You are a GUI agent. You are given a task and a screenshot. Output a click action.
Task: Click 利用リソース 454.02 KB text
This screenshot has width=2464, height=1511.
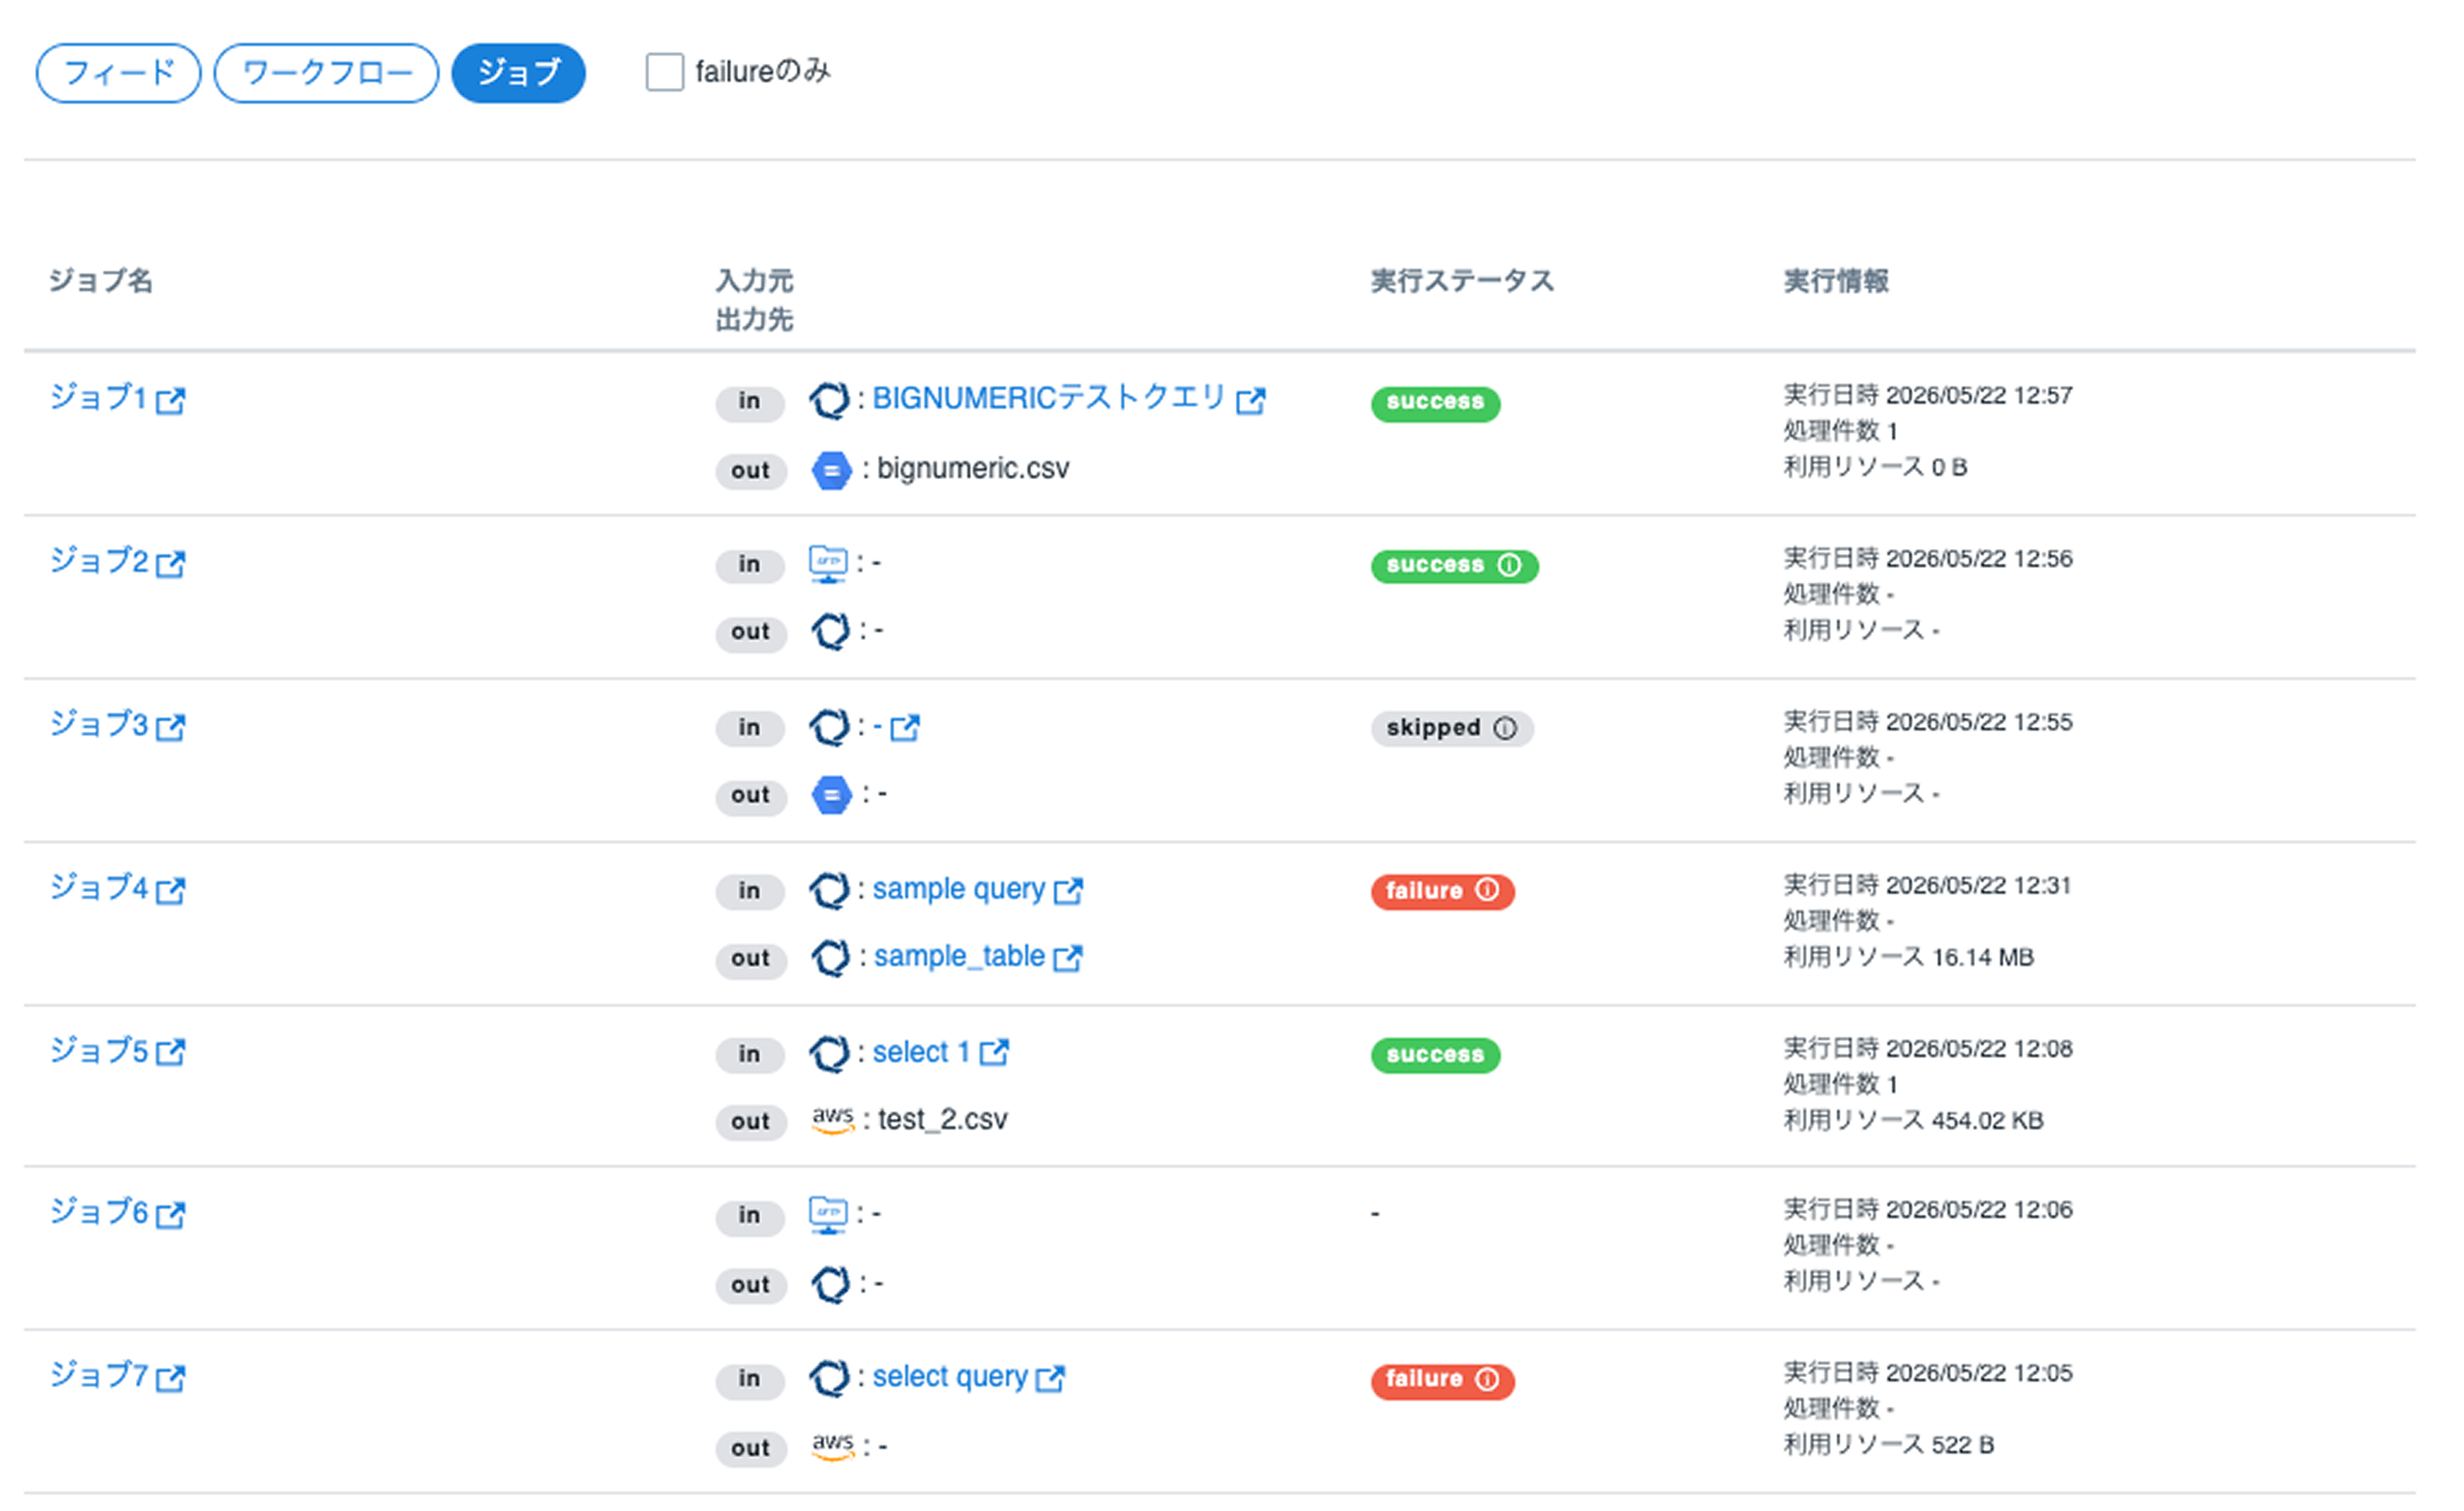pyautogui.click(x=1914, y=1121)
